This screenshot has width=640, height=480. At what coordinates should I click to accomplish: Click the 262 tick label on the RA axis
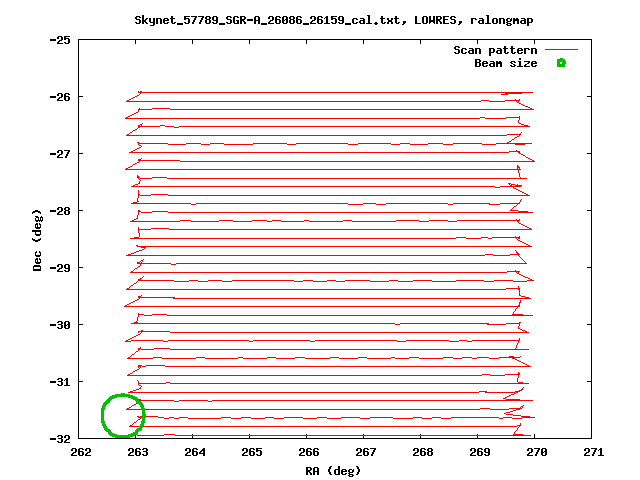(x=81, y=452)
